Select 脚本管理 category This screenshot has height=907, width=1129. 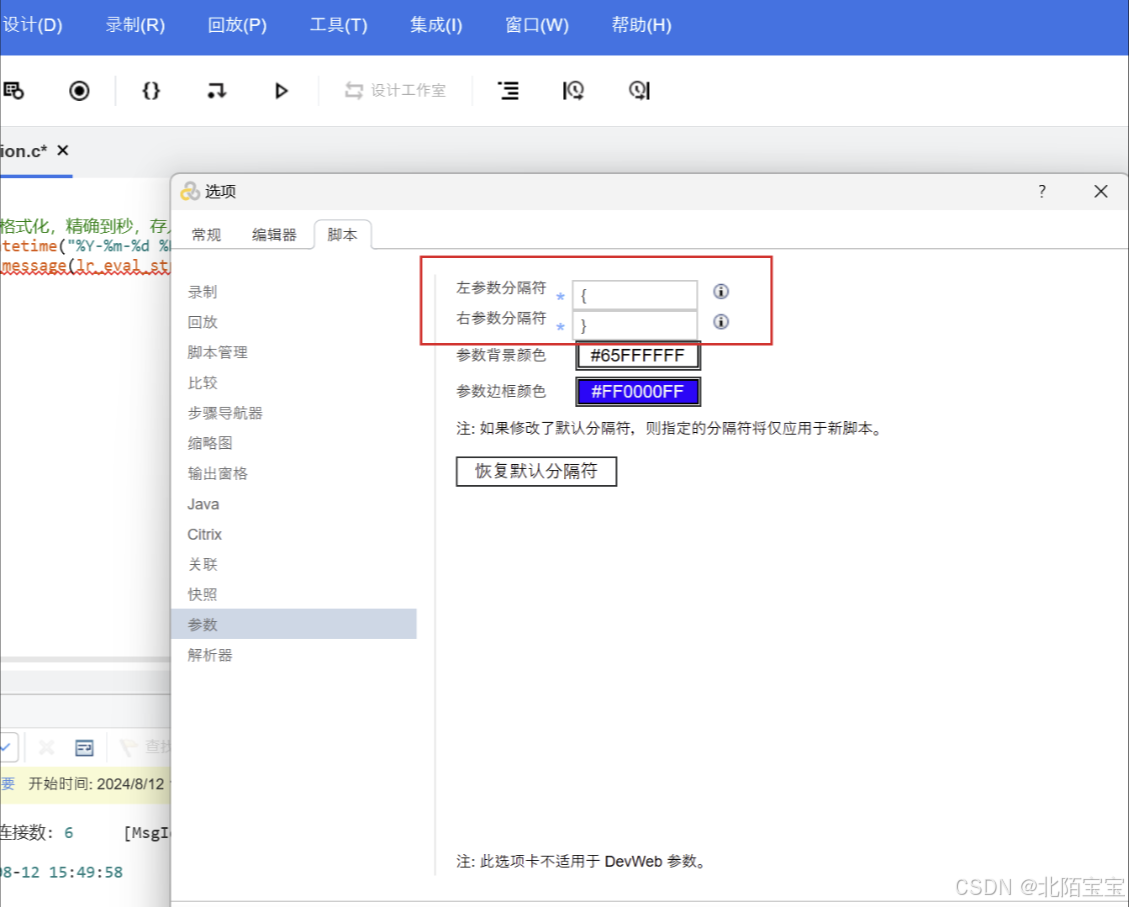coord(217,353)
